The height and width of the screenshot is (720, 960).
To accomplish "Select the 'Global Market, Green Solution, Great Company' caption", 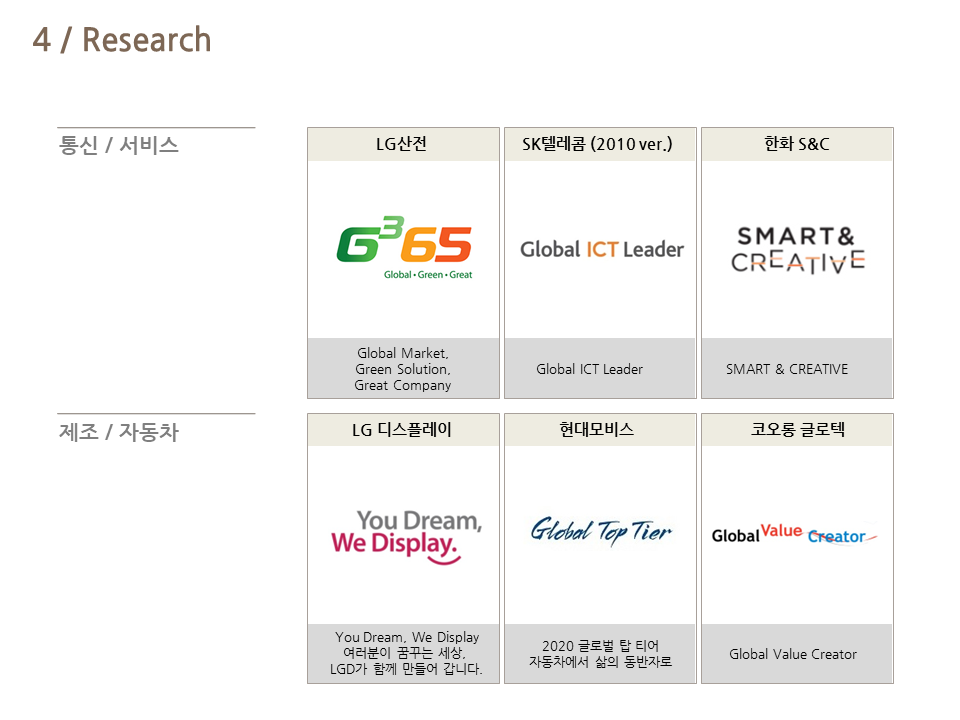I will pyautogui.click(x=403, y=369).
